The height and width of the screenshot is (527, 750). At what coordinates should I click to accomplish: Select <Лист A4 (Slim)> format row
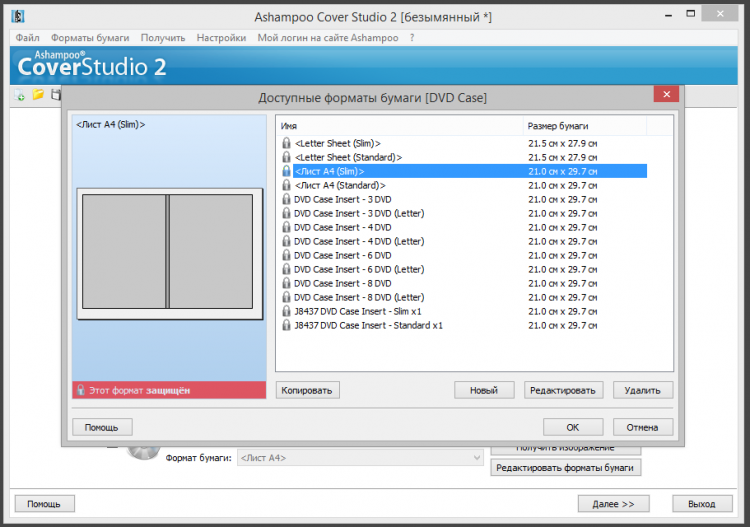tap(470, 171)
